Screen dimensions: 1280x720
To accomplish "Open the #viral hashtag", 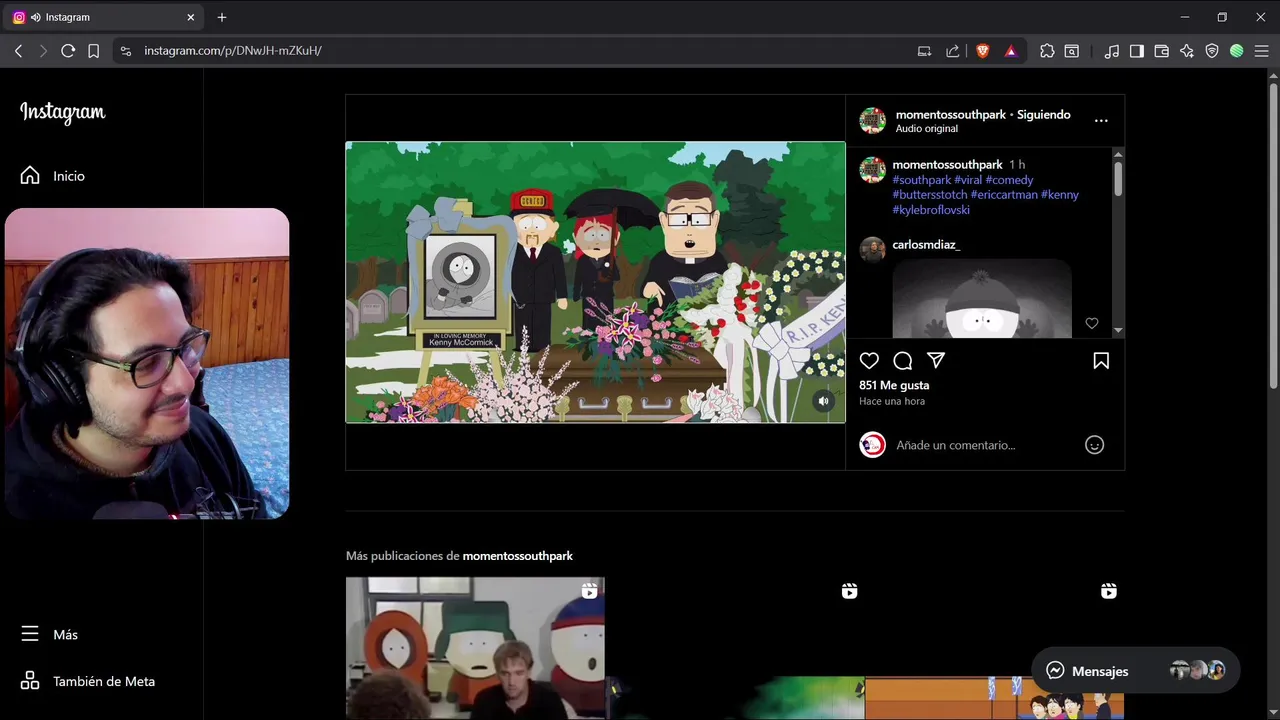I will point(968,180).
